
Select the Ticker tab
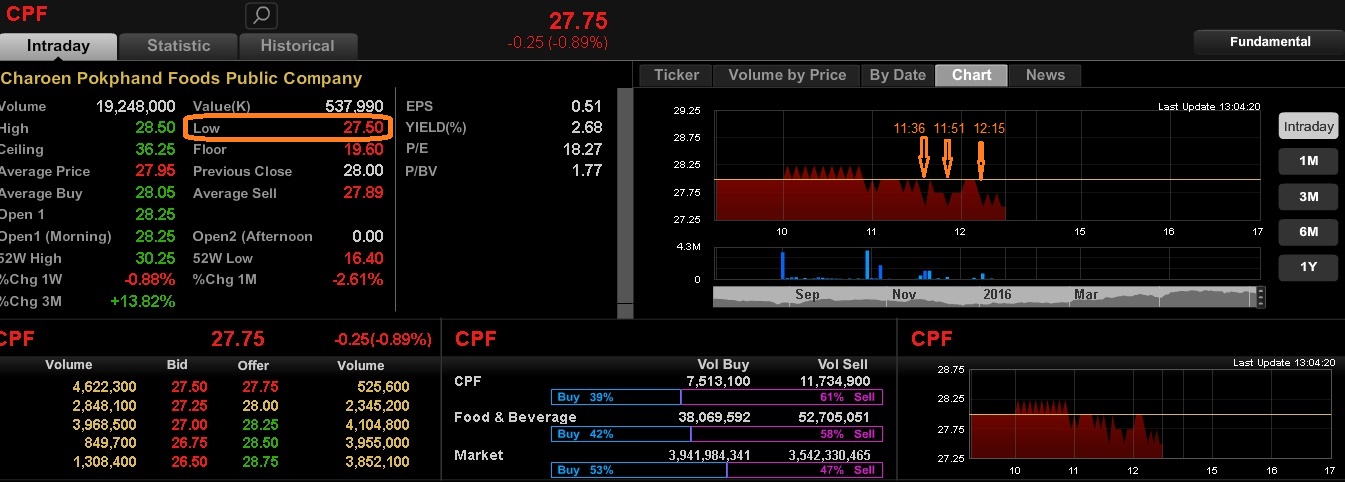click(x=676, y=75)
